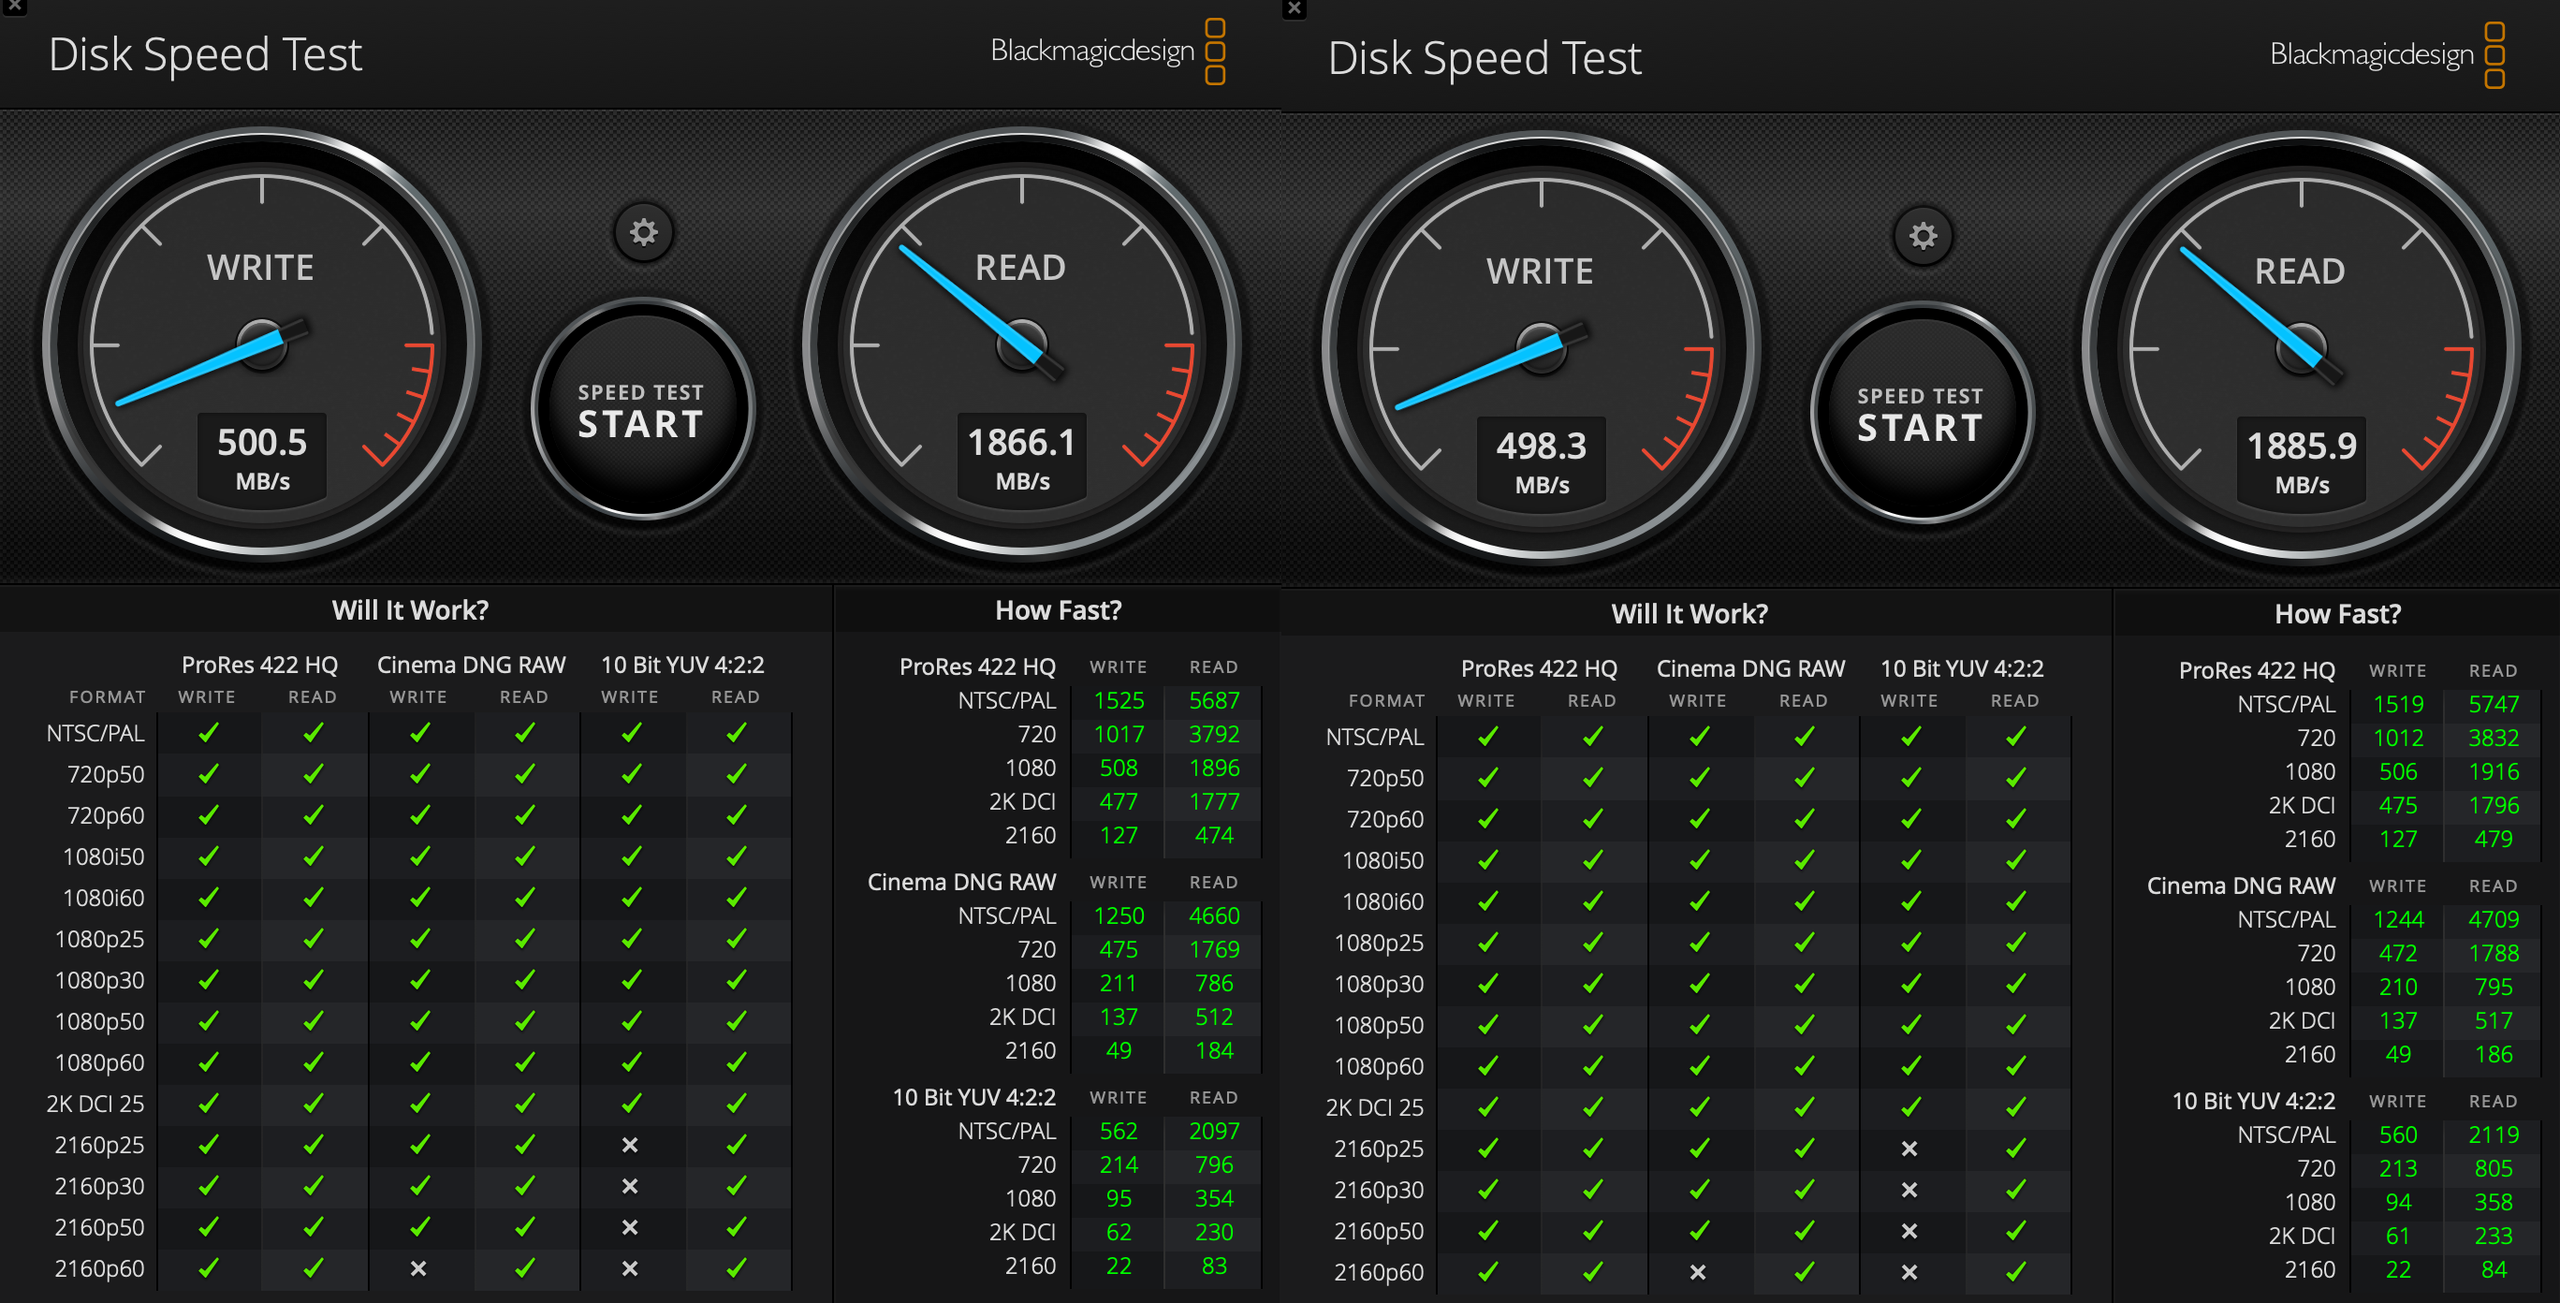
Task: Click the X mark in right window's 2160p50 row
Action: click(1909, 1231)
